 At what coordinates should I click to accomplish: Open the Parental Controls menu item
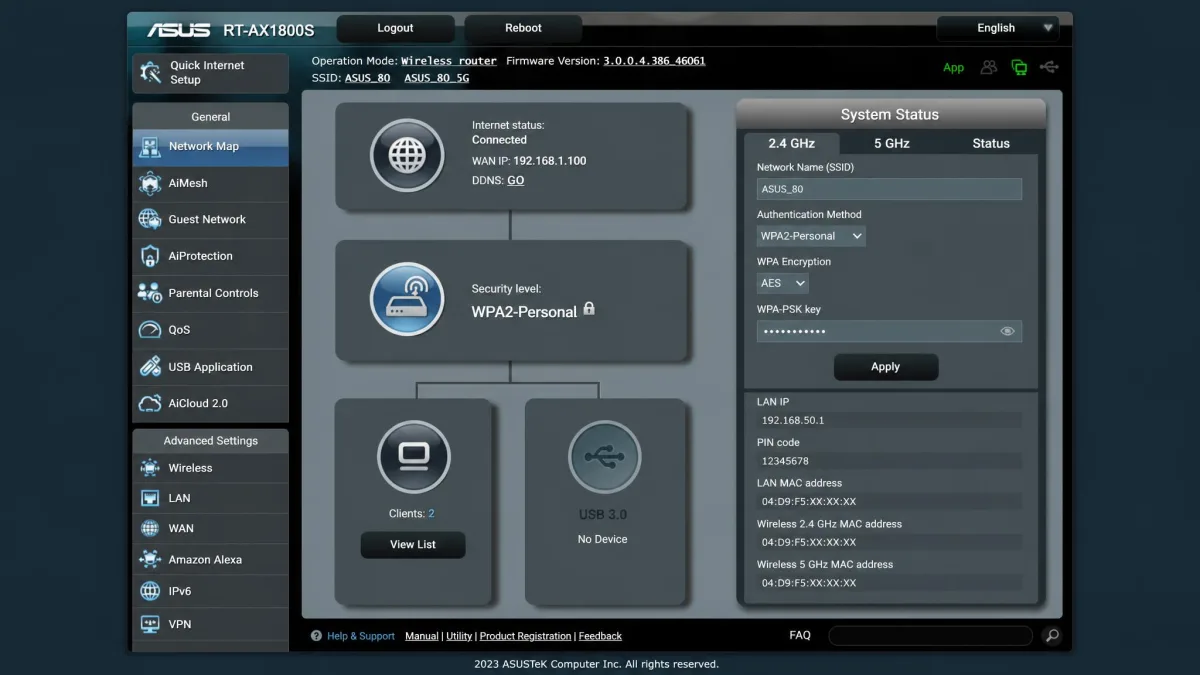(x=210, y=293)
